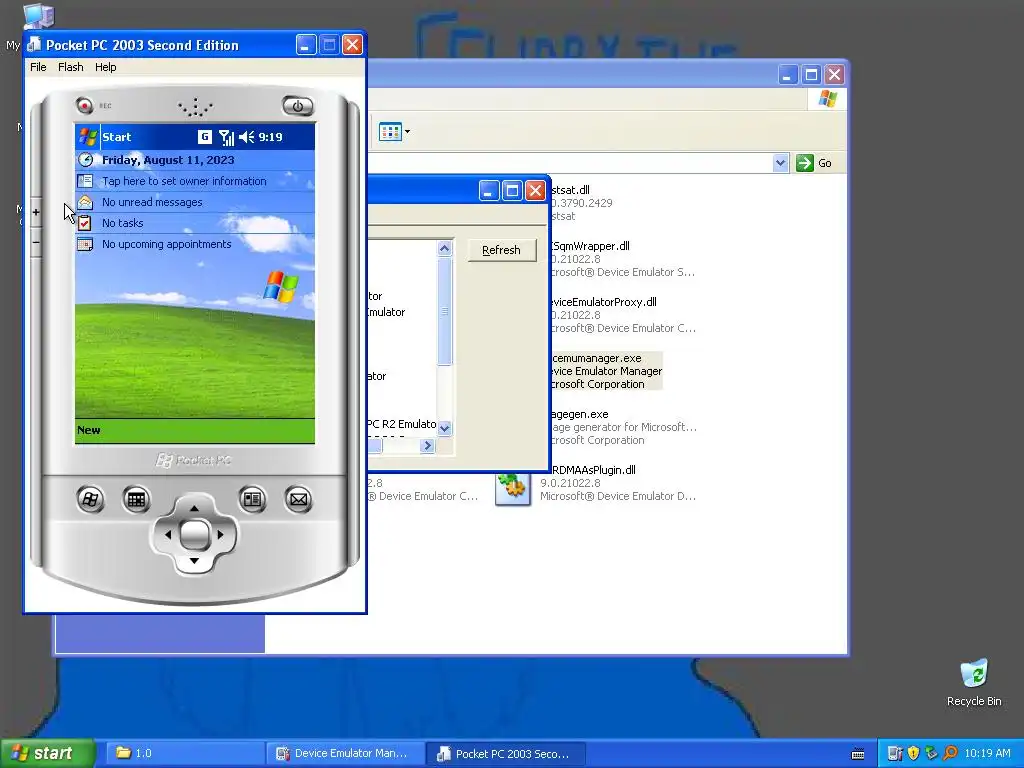Click scroll down arrow in Device Emulator Manager list
1024x768 pixels.
[445, 428]
